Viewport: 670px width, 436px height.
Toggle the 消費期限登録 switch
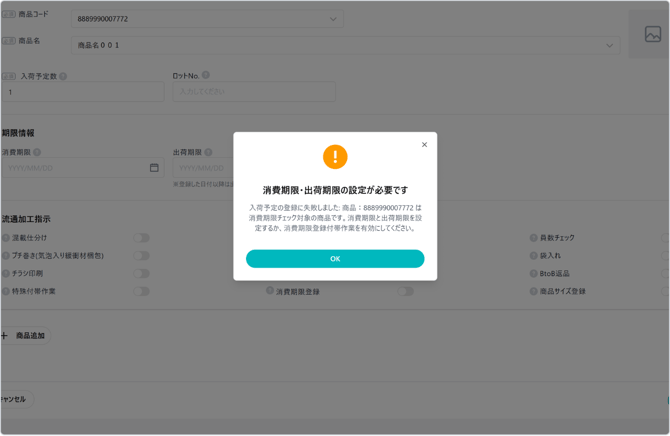coord(404,292)
